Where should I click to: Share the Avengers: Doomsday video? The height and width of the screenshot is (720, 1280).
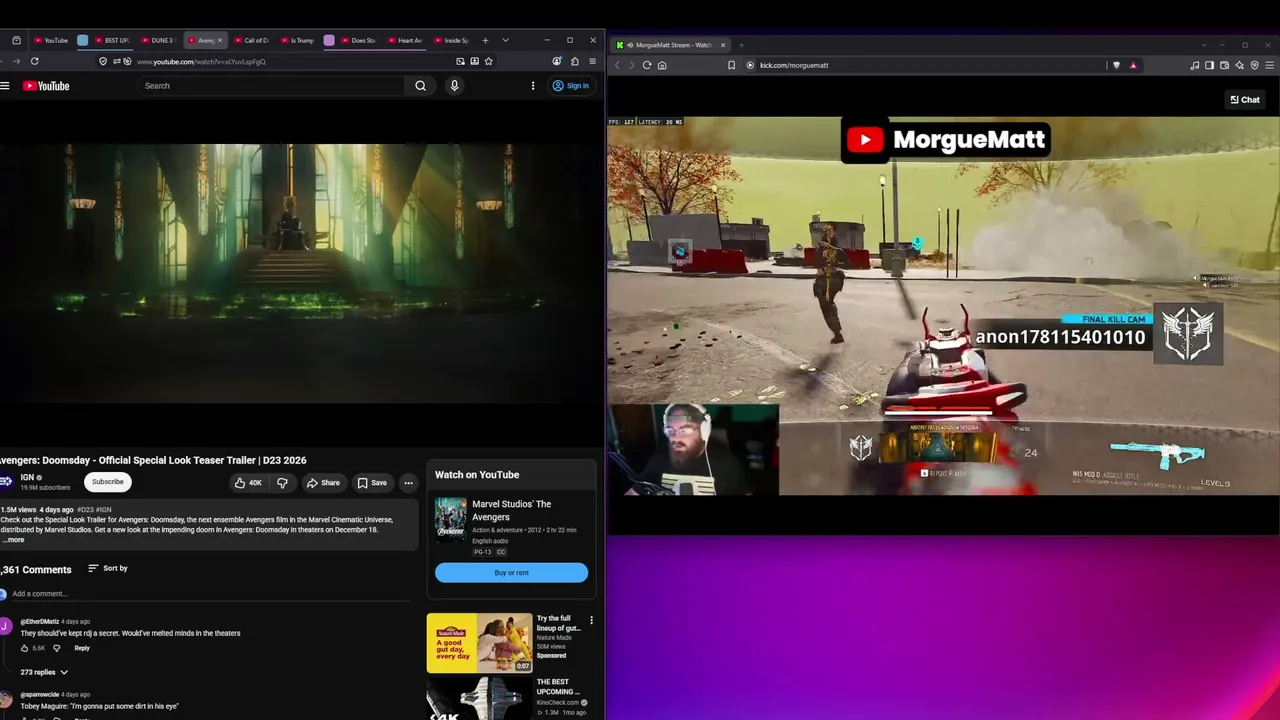pyautogui.click(x=323, y=483)
